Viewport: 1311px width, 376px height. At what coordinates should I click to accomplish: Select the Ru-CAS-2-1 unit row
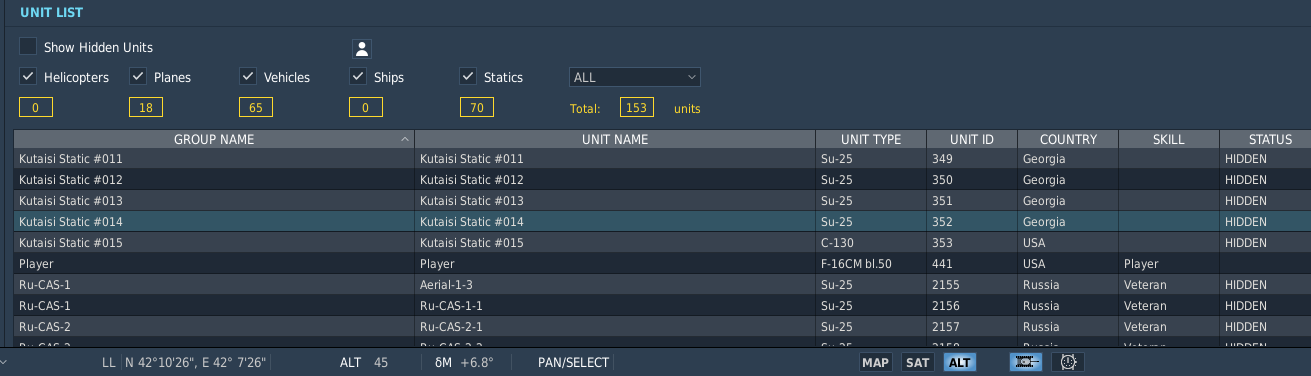click(x=662, y=327)
